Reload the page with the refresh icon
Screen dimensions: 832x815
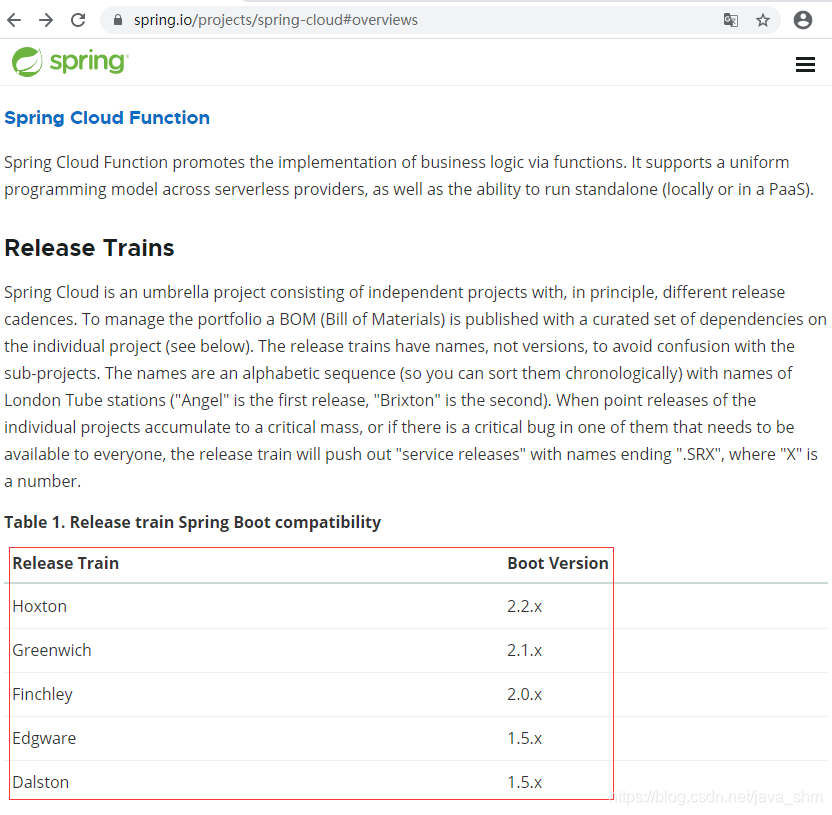pyautogui.click(x=78, y=20)
